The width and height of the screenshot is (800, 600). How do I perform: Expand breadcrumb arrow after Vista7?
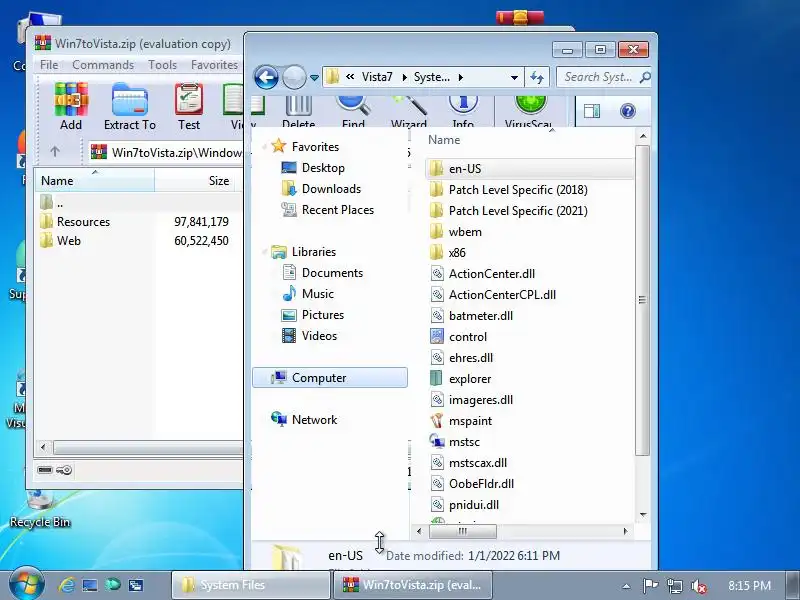[x=405, y=78]
